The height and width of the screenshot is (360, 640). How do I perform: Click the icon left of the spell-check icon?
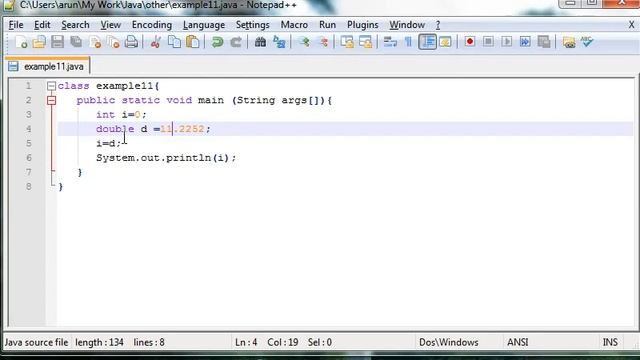click(569, 42)
